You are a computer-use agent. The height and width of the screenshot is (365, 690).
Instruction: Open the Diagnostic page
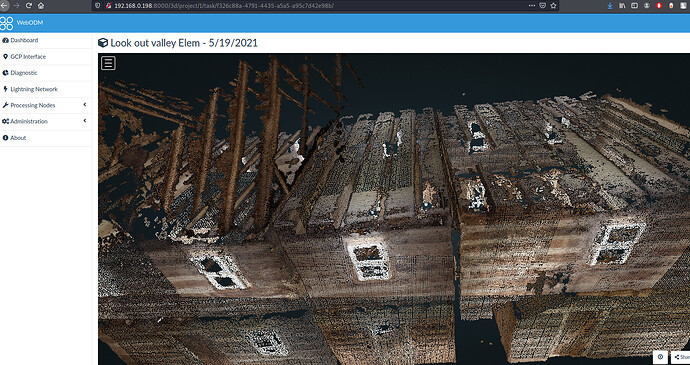(x=24, y=73)
